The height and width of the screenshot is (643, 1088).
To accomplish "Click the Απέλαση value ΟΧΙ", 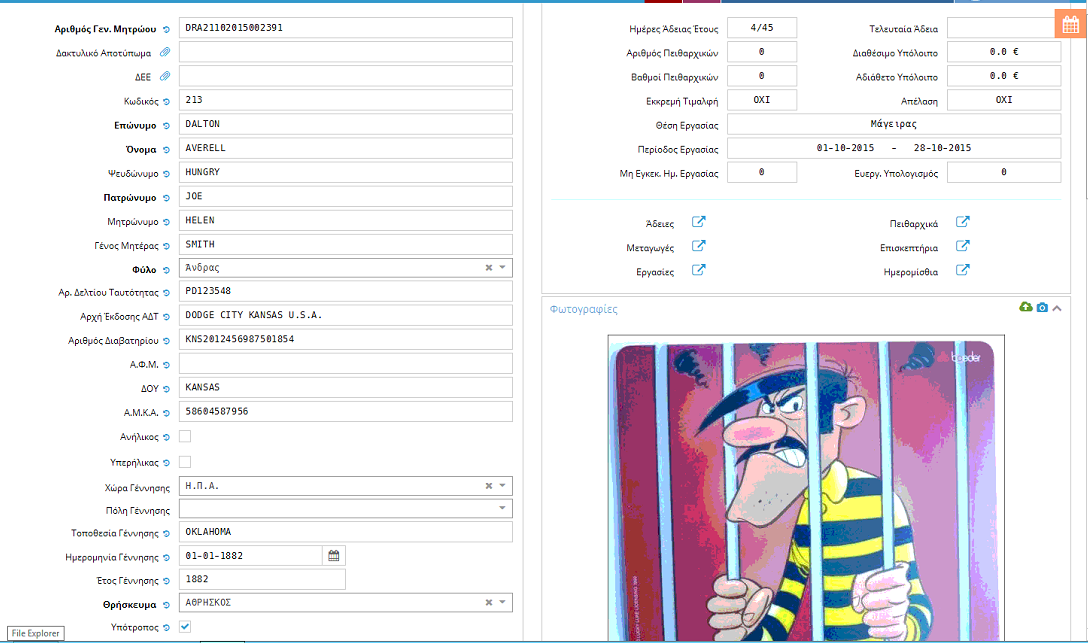I will (x=1004, y=100).
